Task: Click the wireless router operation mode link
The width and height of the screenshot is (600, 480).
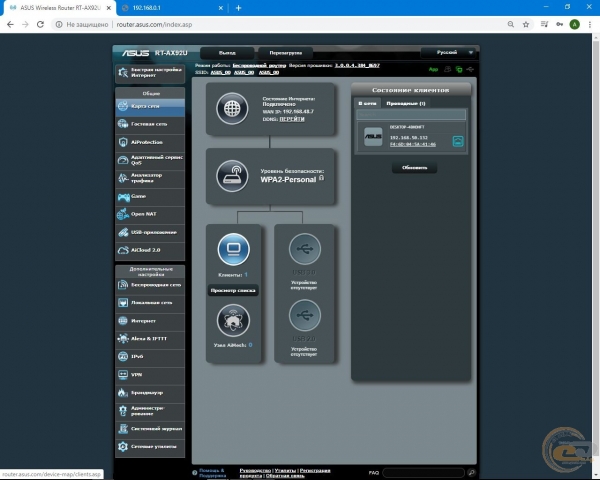Action: pos(259,65)
